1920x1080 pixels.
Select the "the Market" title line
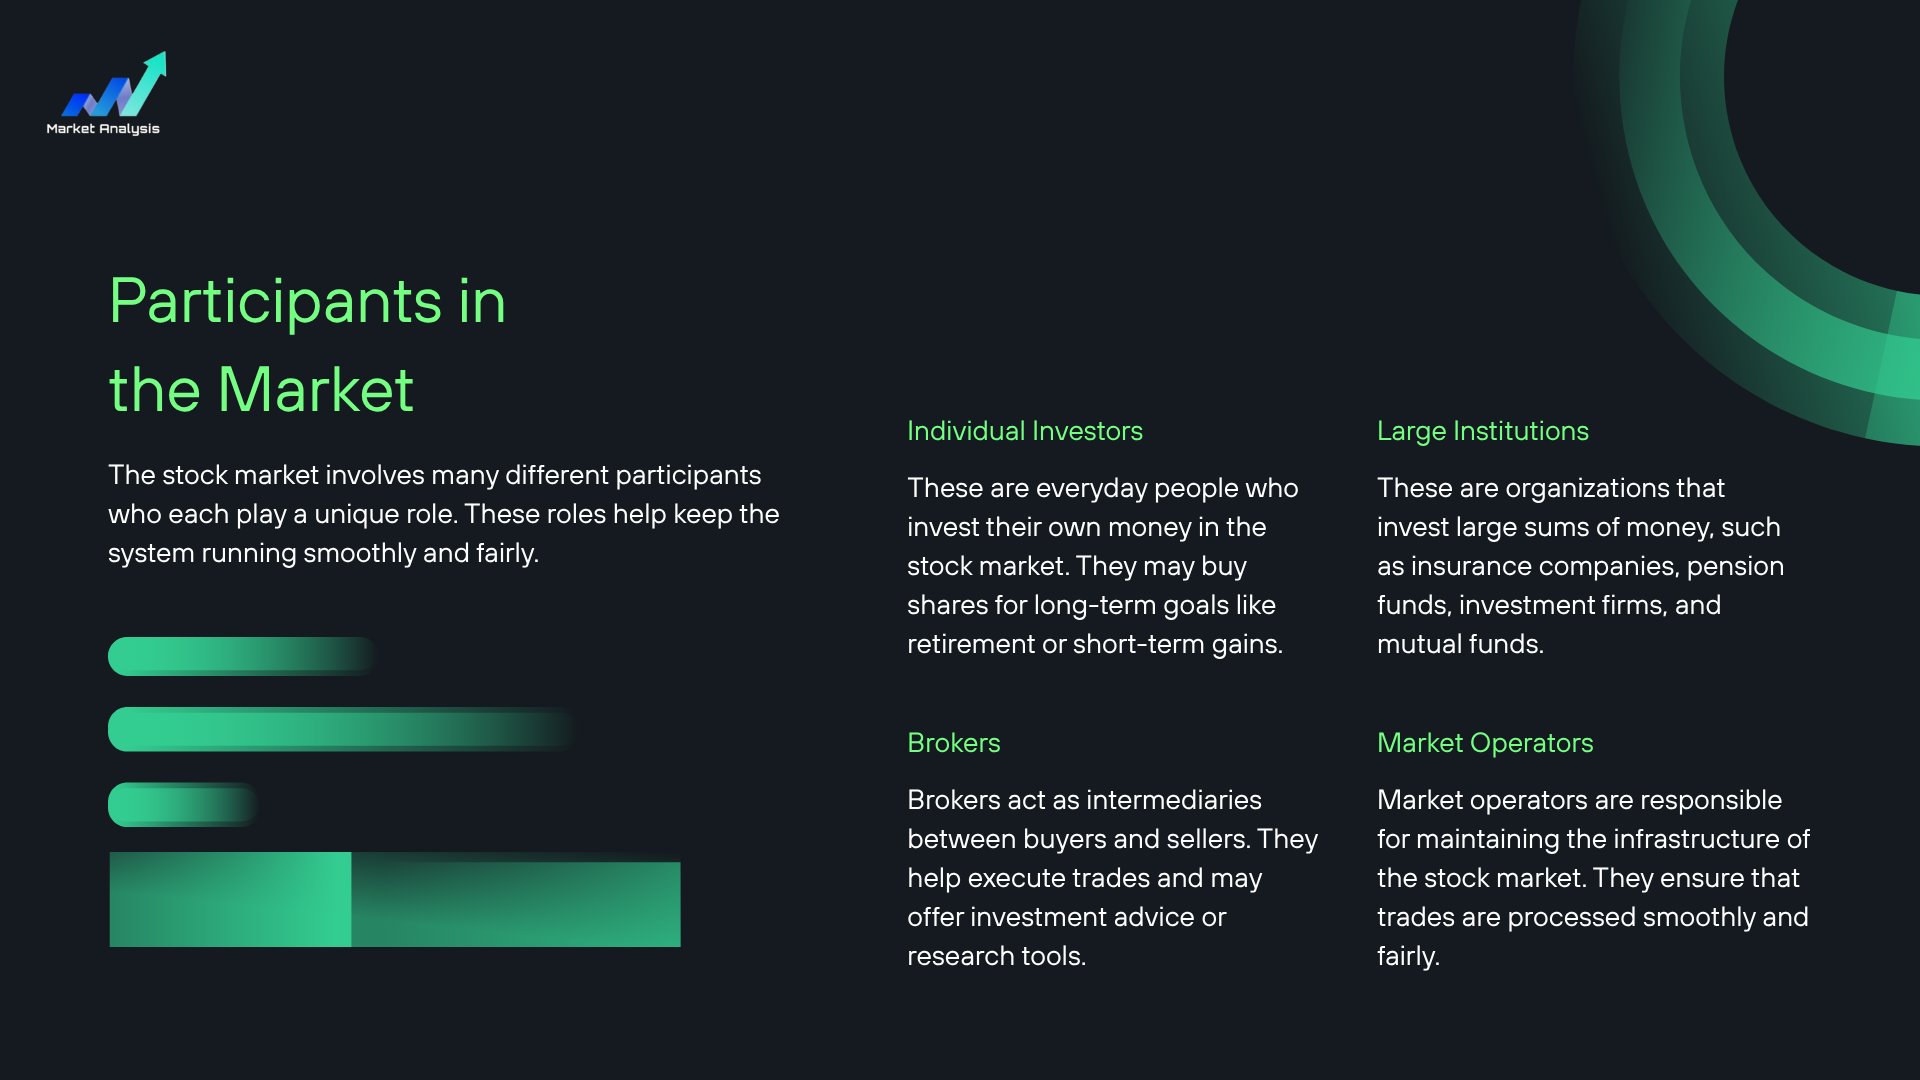click(x=261, y=389)
